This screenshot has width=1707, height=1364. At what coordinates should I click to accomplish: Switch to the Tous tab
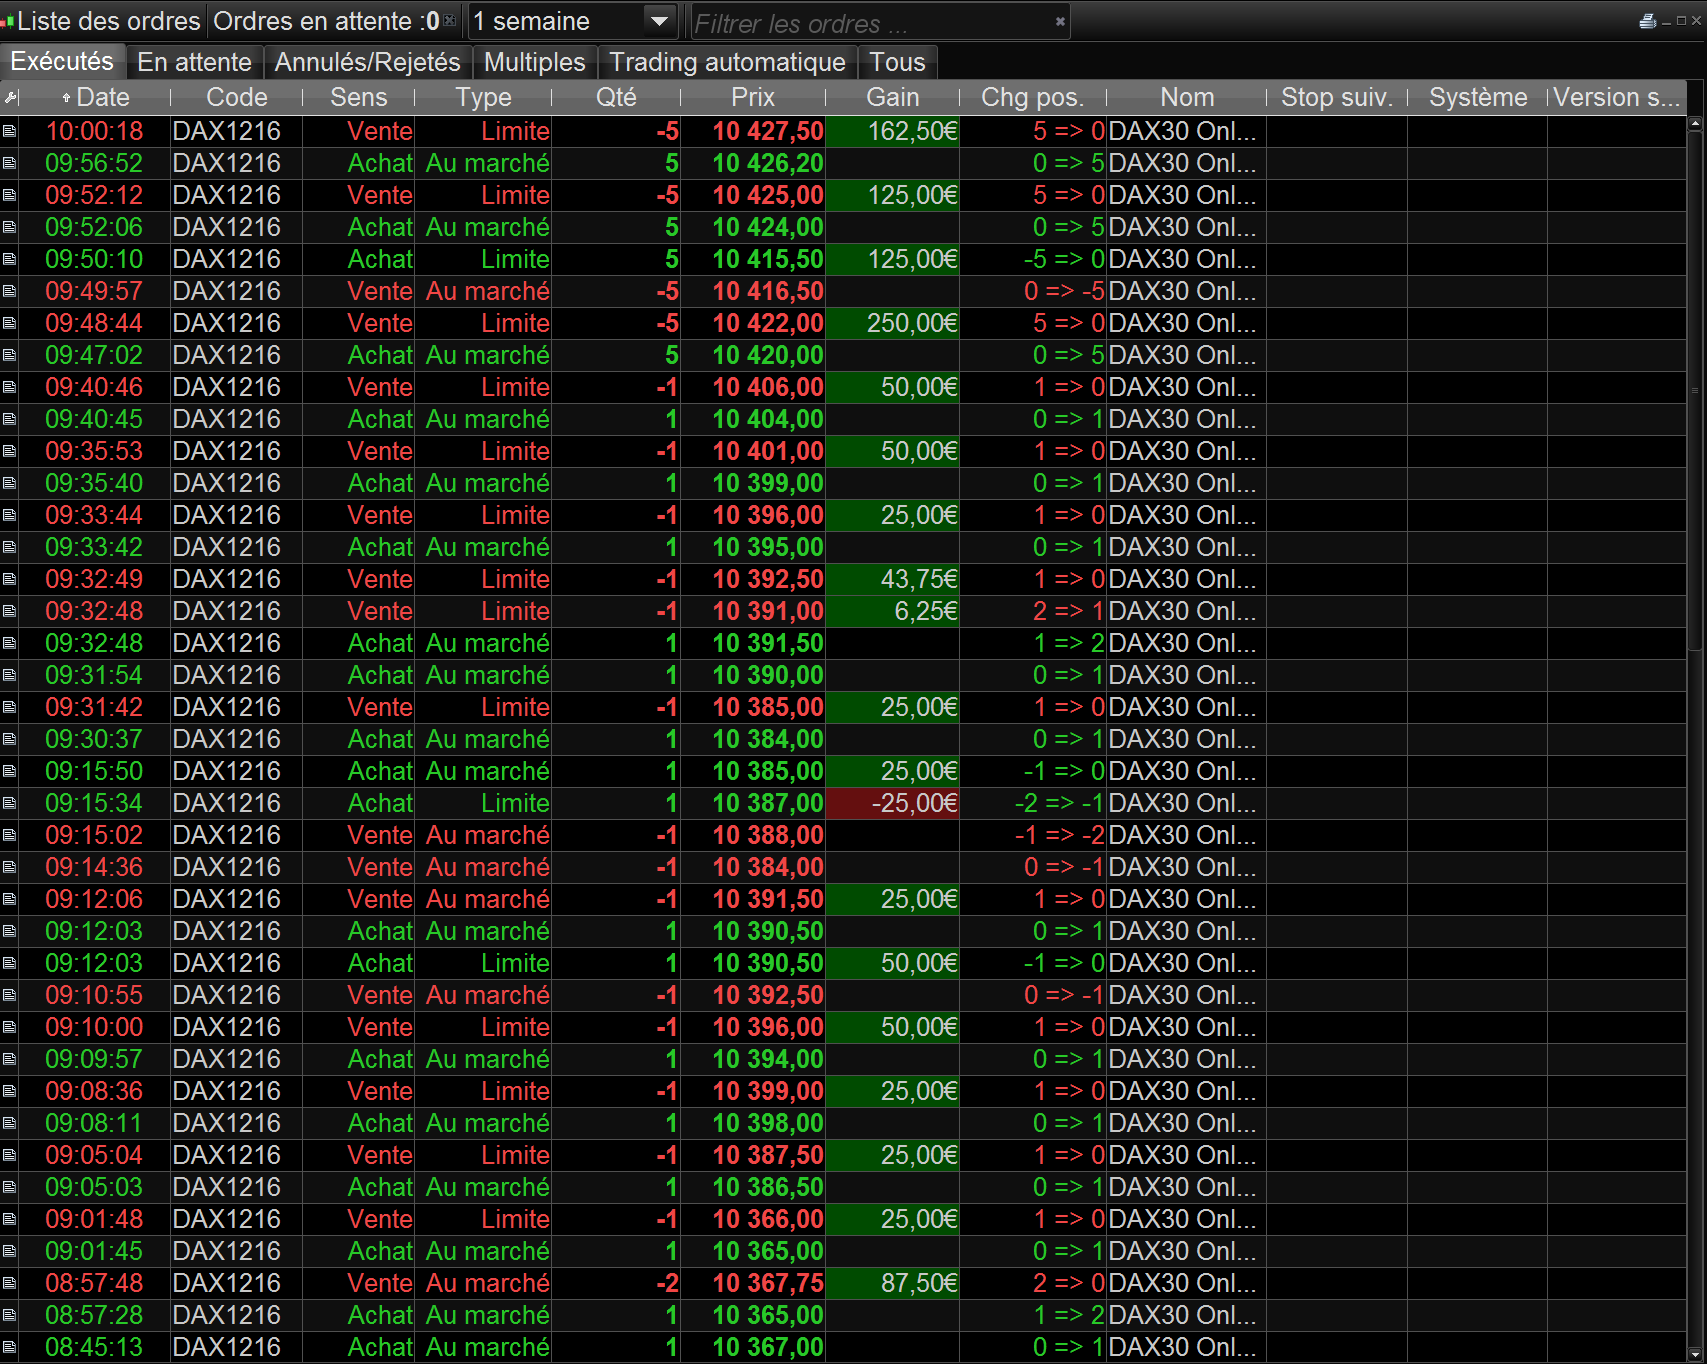coord(897,62)
